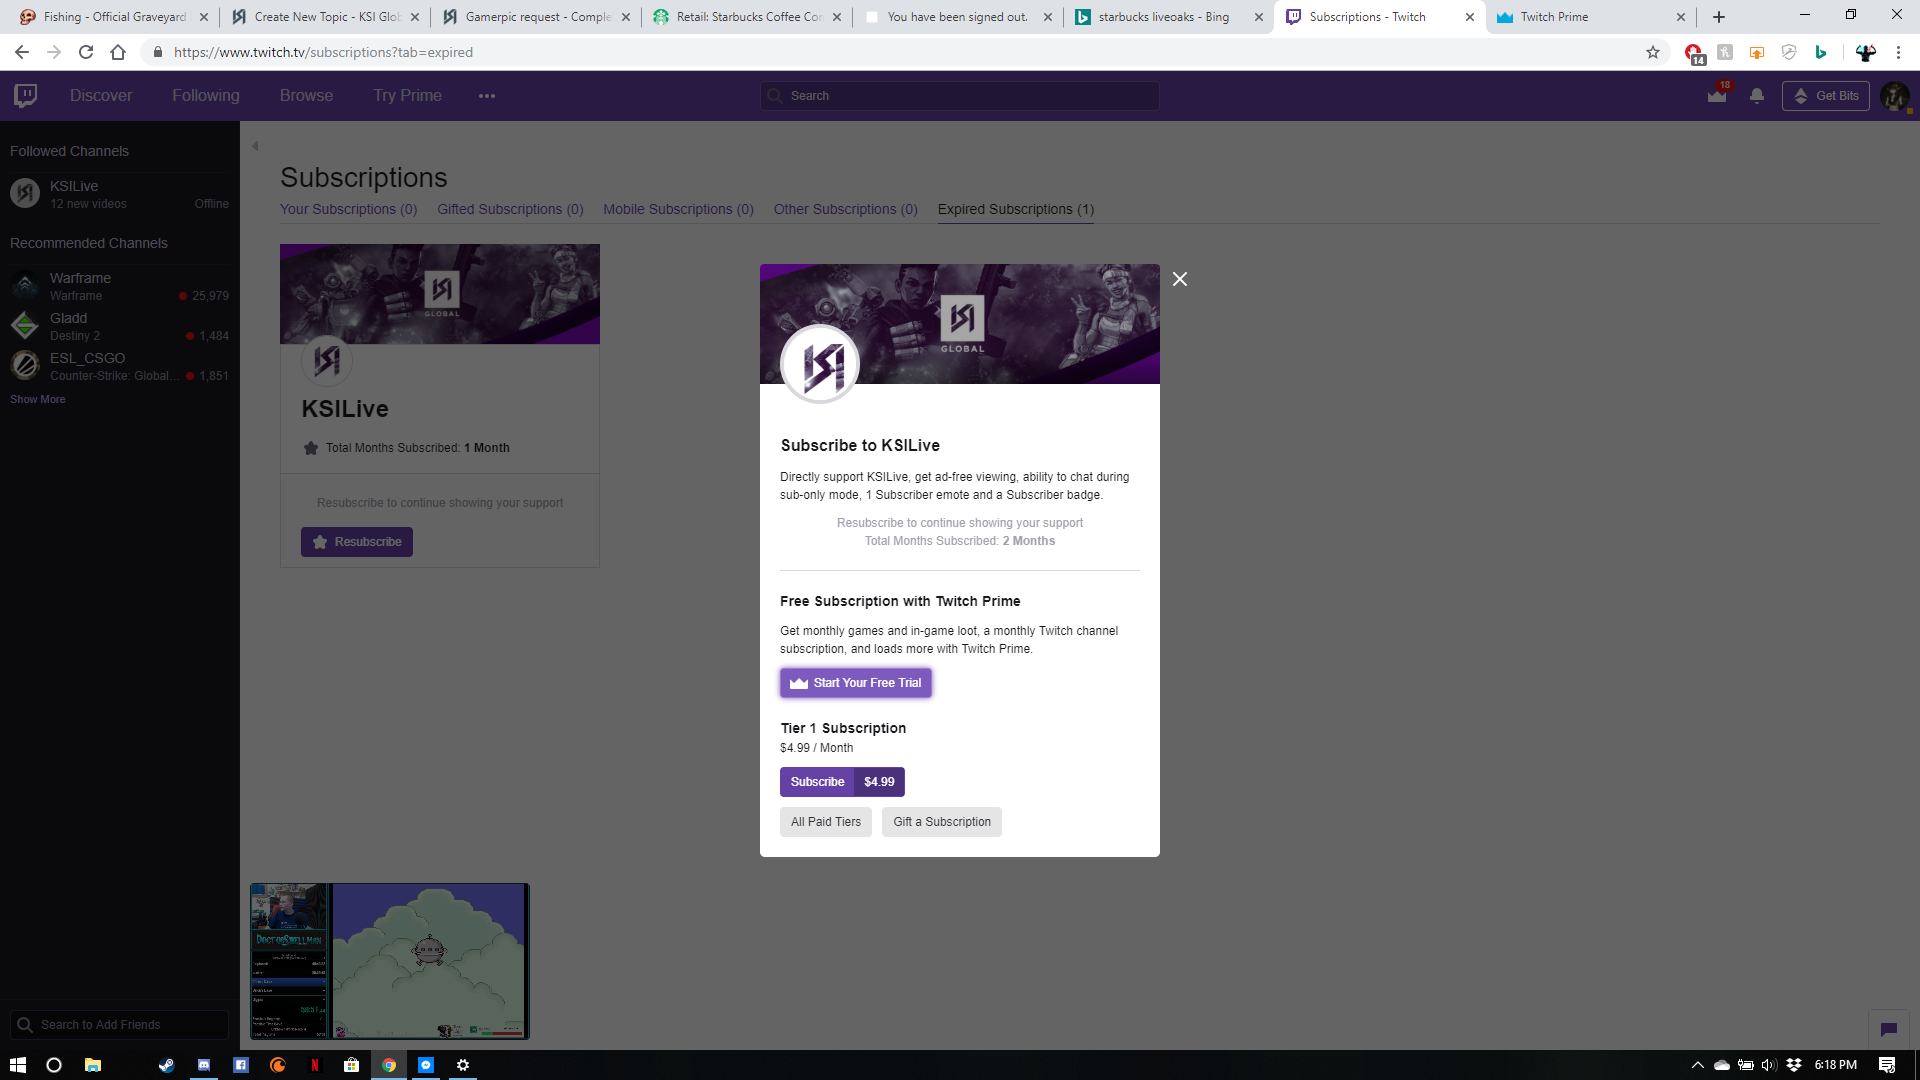Click the KSILive avatar in Followed Channels
The width and height of the screenshot is (1920, 1080).
[x=25, y=193]
